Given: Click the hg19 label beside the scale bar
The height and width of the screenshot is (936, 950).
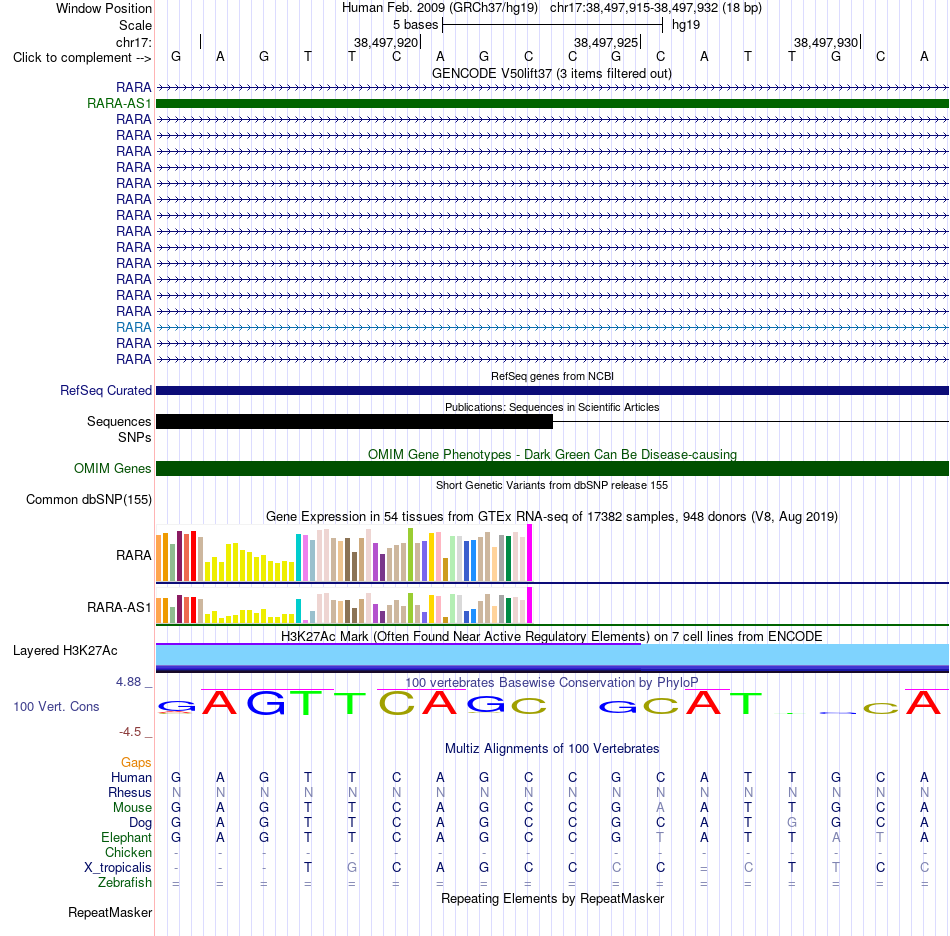Looking at the screenshot, I should coord(686,25).
